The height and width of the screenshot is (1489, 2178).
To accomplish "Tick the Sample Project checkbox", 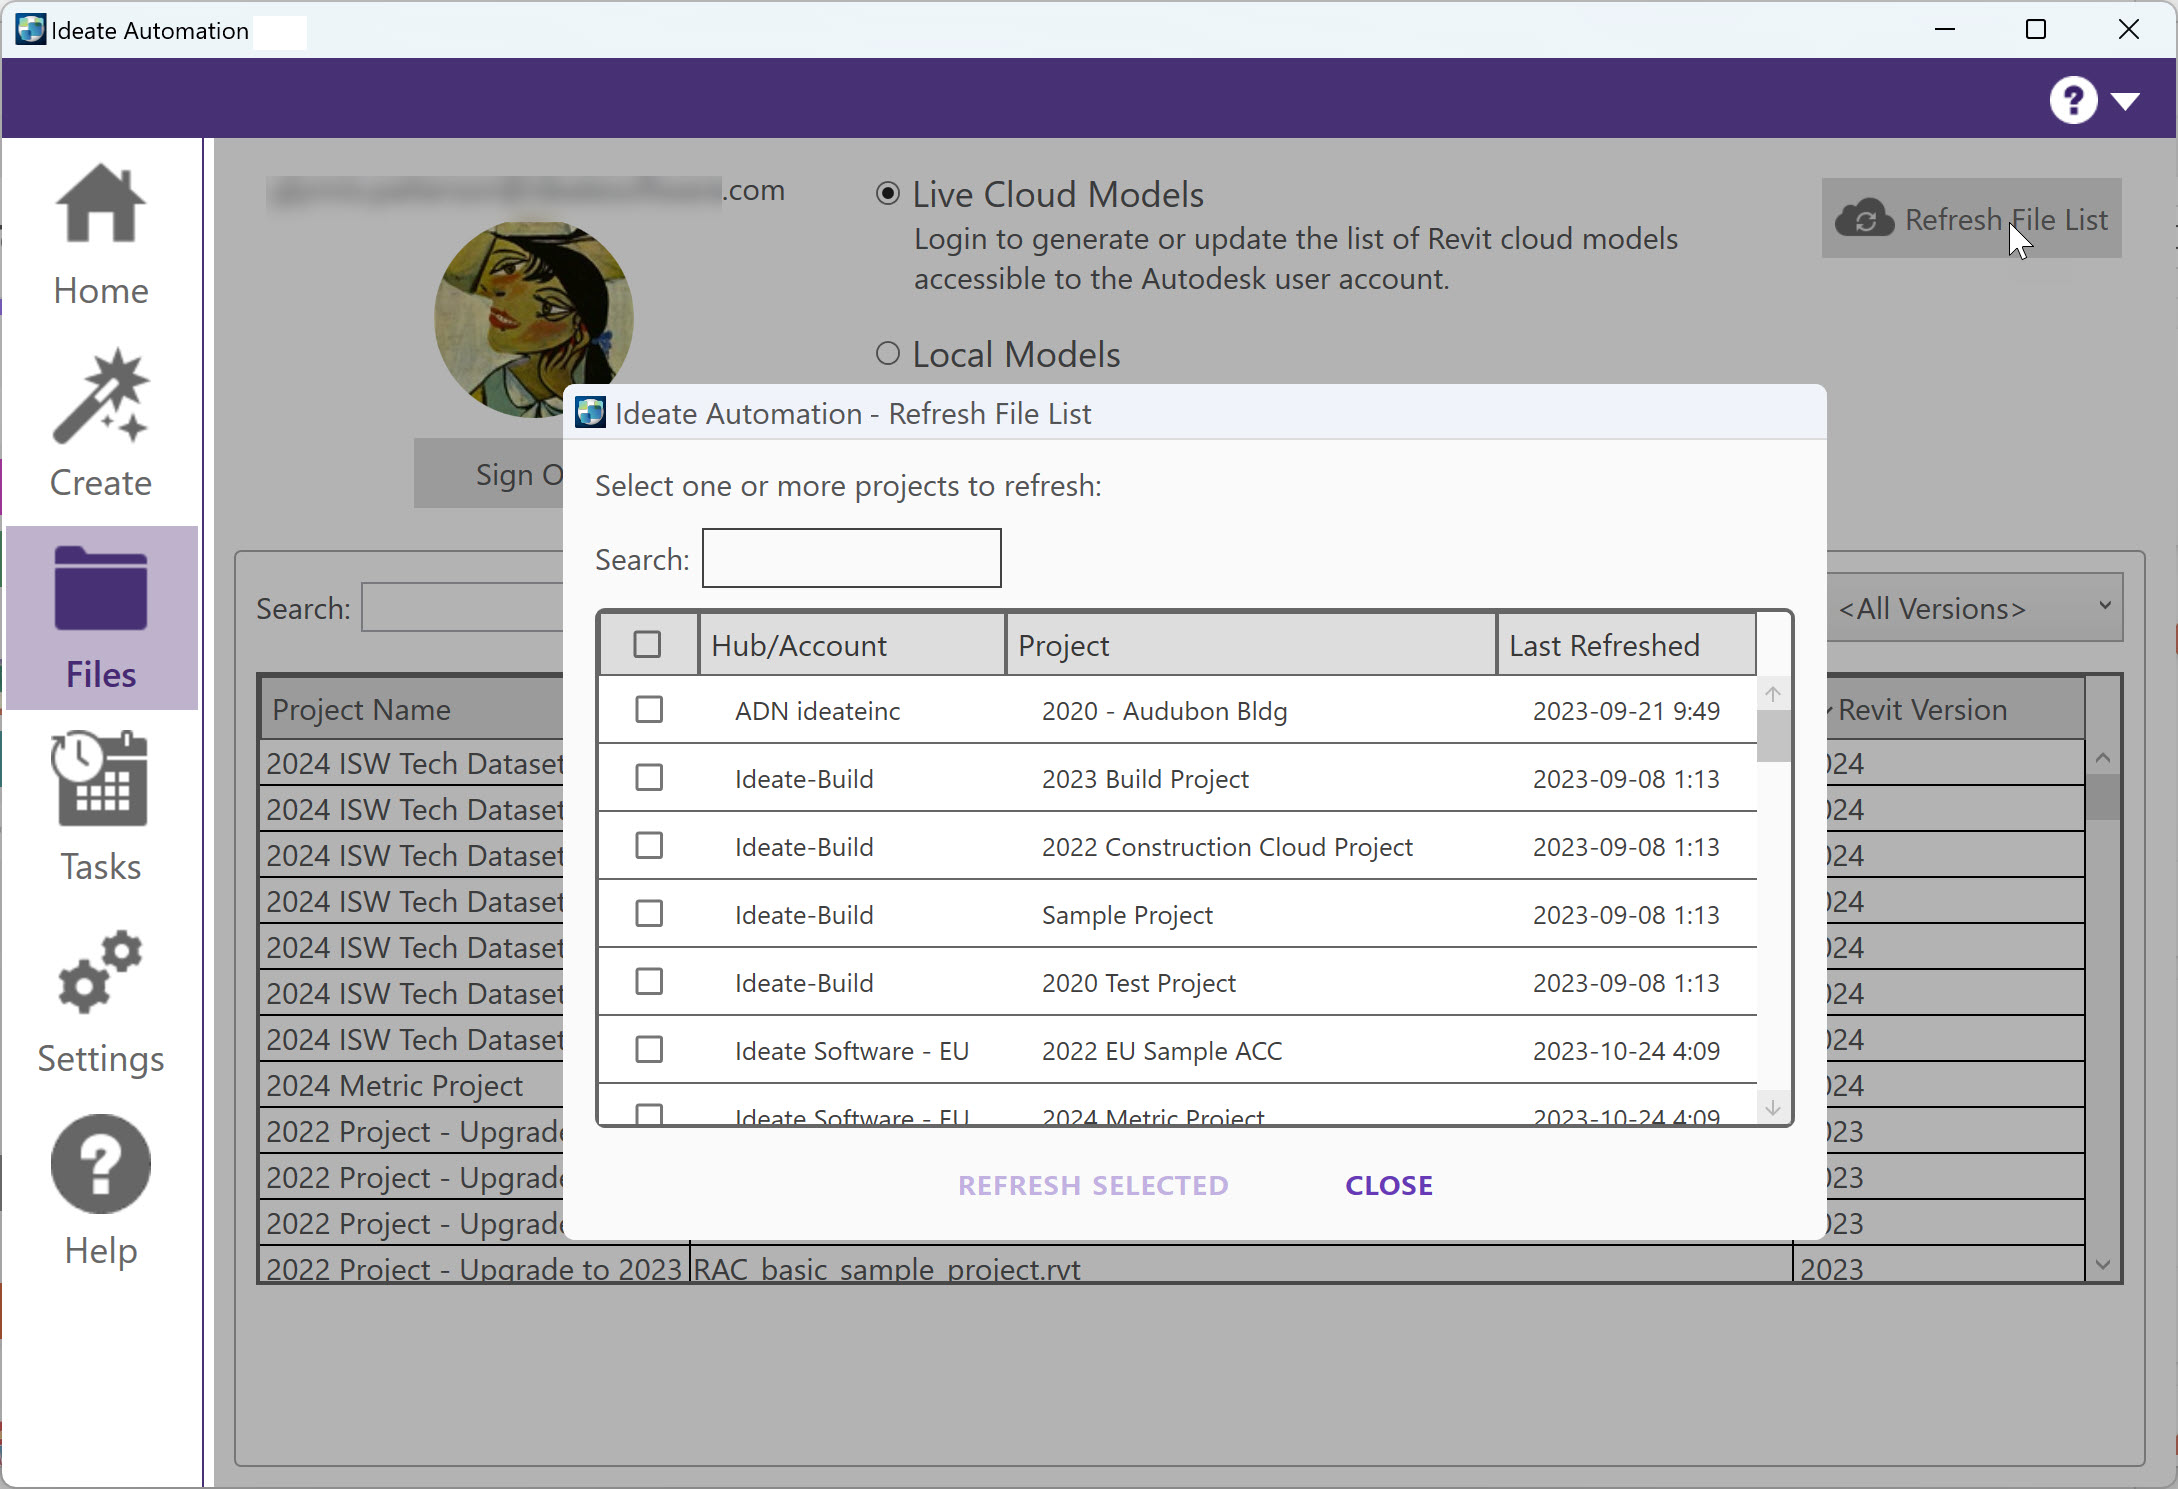I will coord(649,914).
